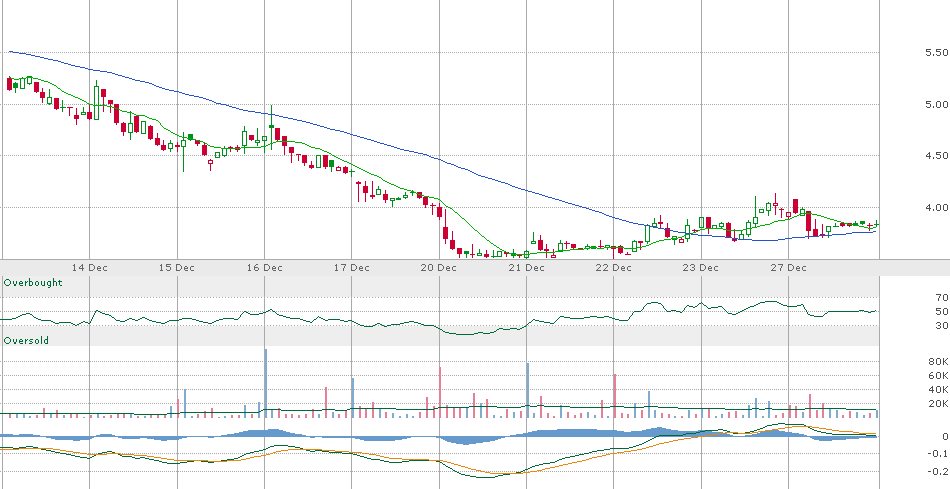The image size is (950, 489).
Task: Click the 20 Dec date label
Action: pos(440,267)
